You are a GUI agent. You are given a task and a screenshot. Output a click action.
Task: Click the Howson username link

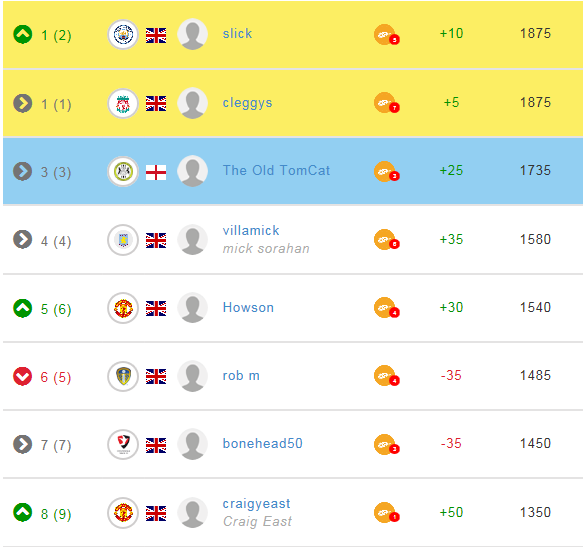pos(248,308)
